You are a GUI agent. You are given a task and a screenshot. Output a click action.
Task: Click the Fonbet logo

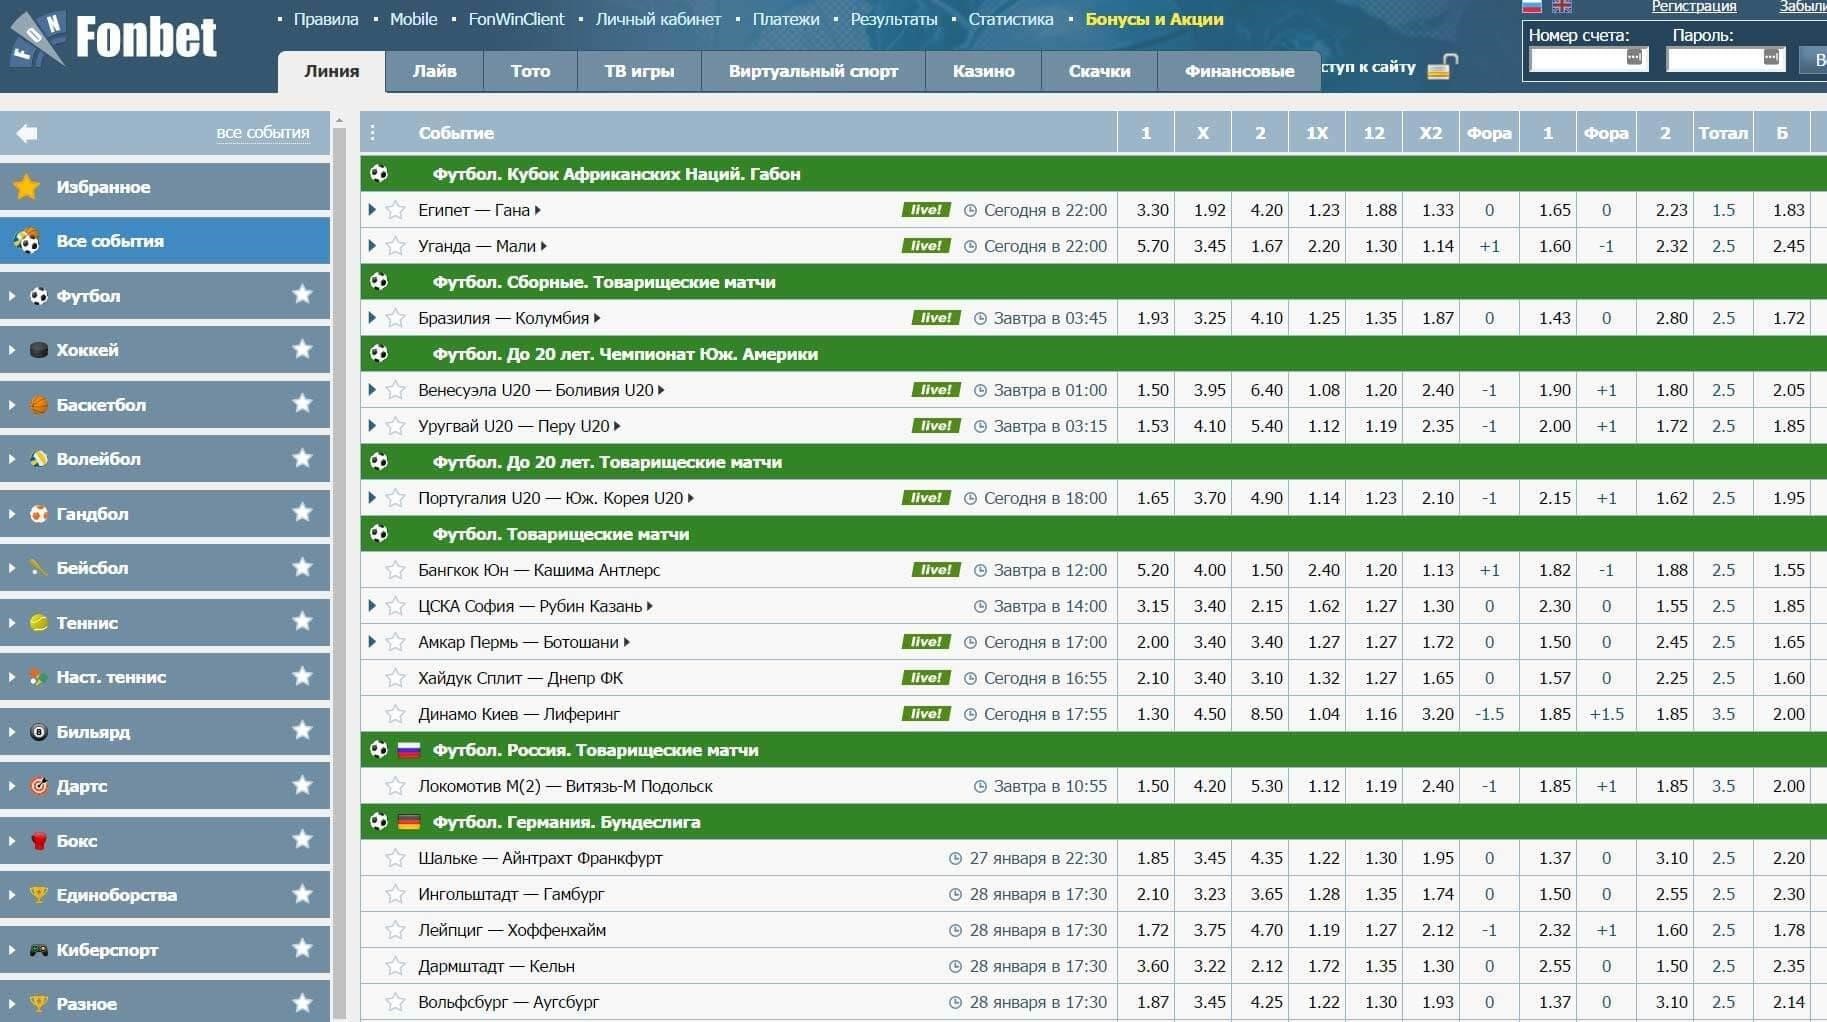point(113,39)
